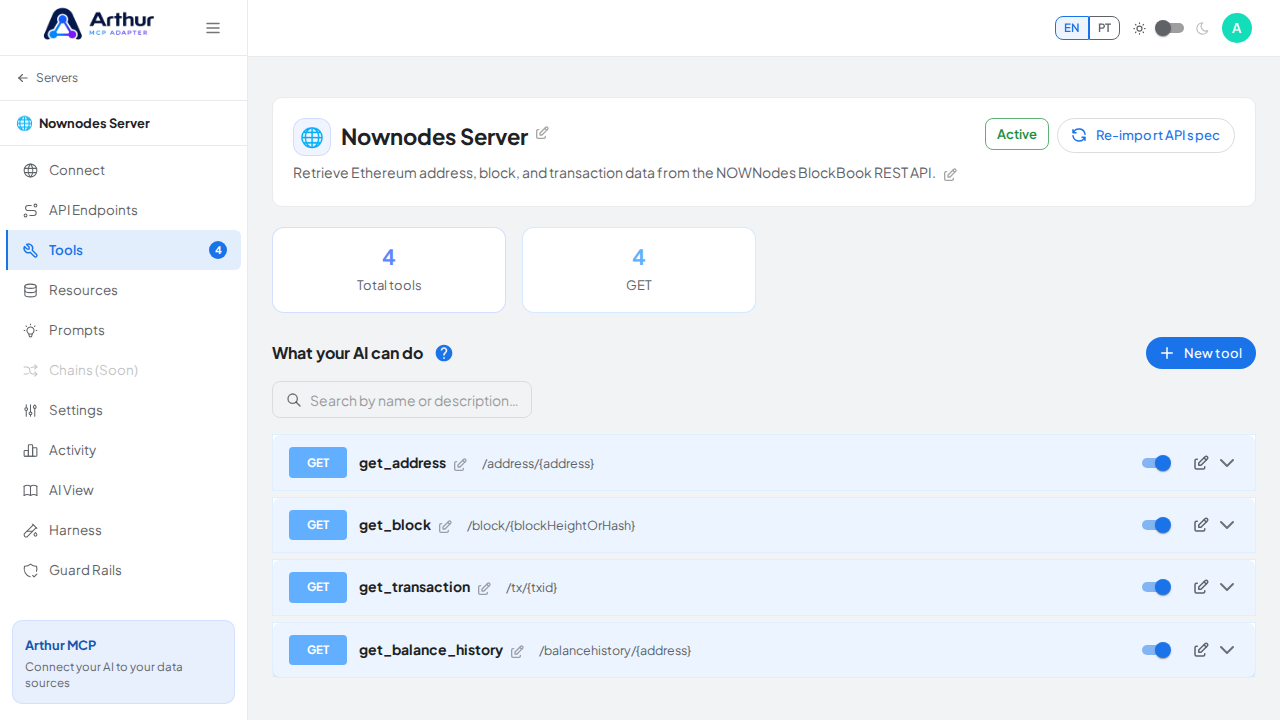Edit the Nownodes Server name
The width and height of the screenshot is (1280, 720).
[542, 133]
